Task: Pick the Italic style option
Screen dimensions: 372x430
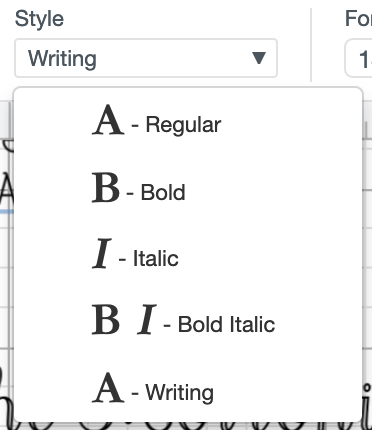Action: point(188,255)
